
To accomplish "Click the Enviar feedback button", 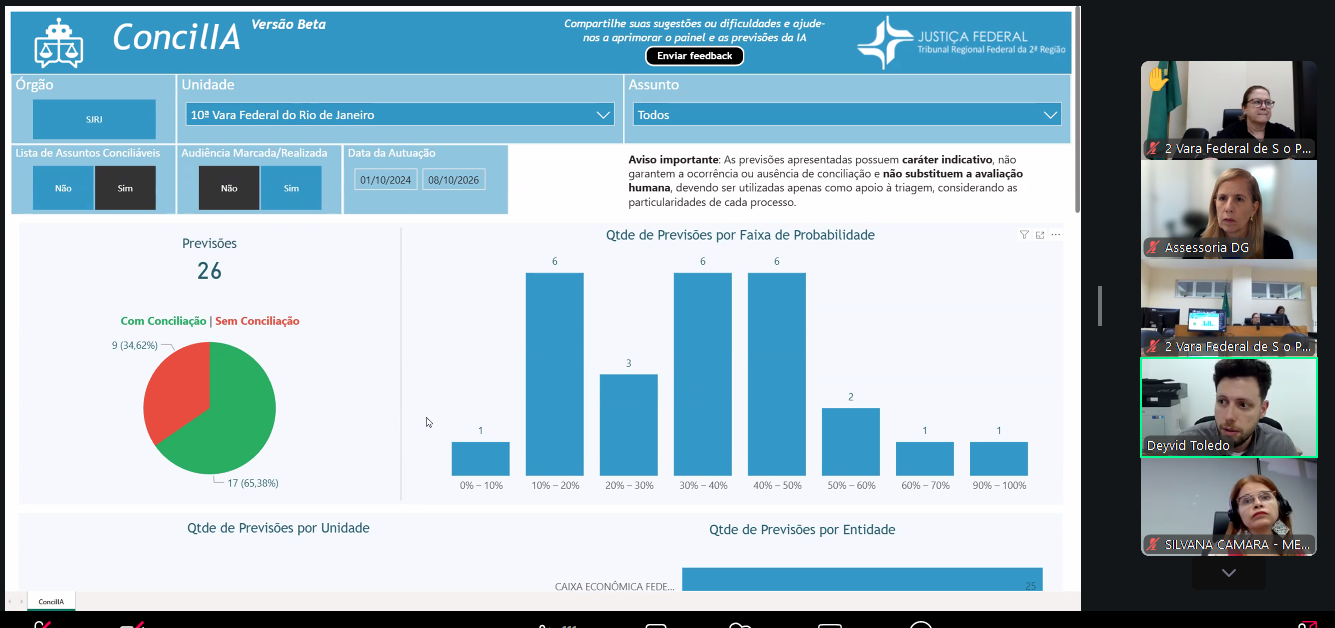I will (x=695, y=56).
